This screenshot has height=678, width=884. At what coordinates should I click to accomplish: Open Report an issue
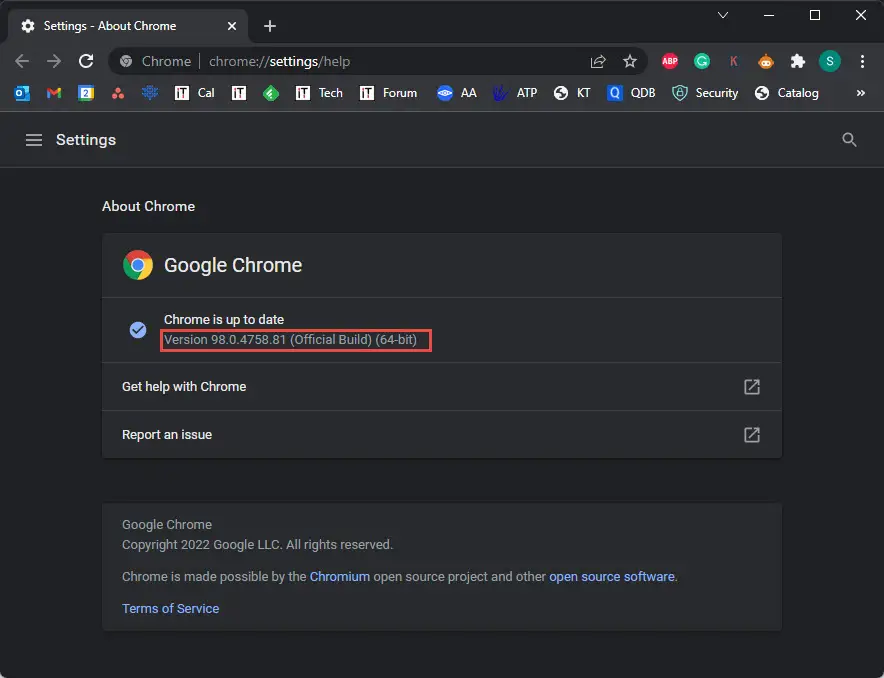[441, 435]
